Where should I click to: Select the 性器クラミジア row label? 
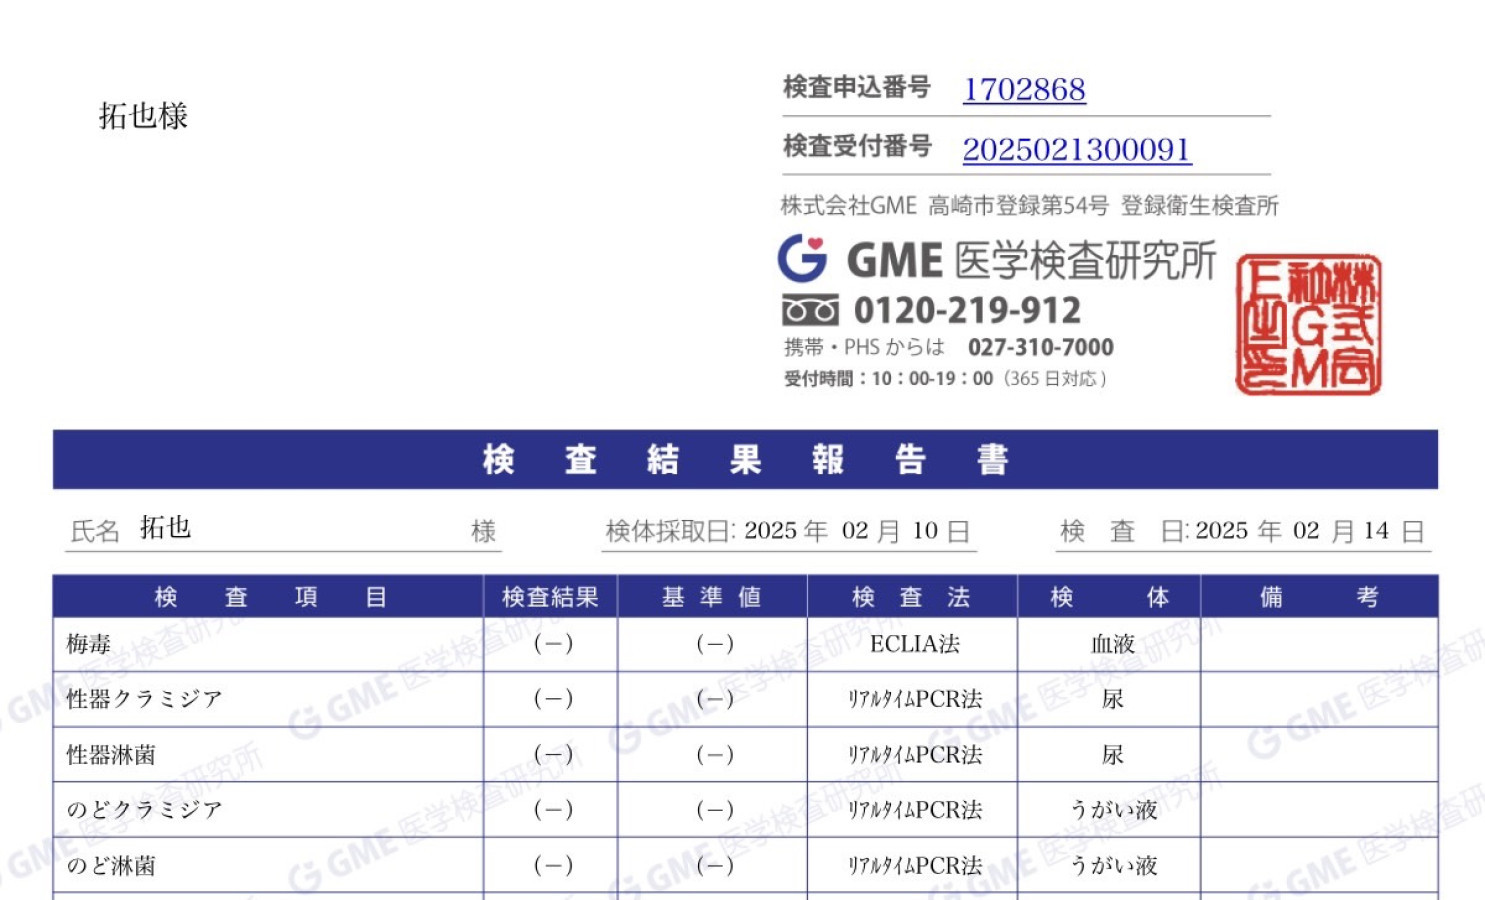(x=144, y=699)
